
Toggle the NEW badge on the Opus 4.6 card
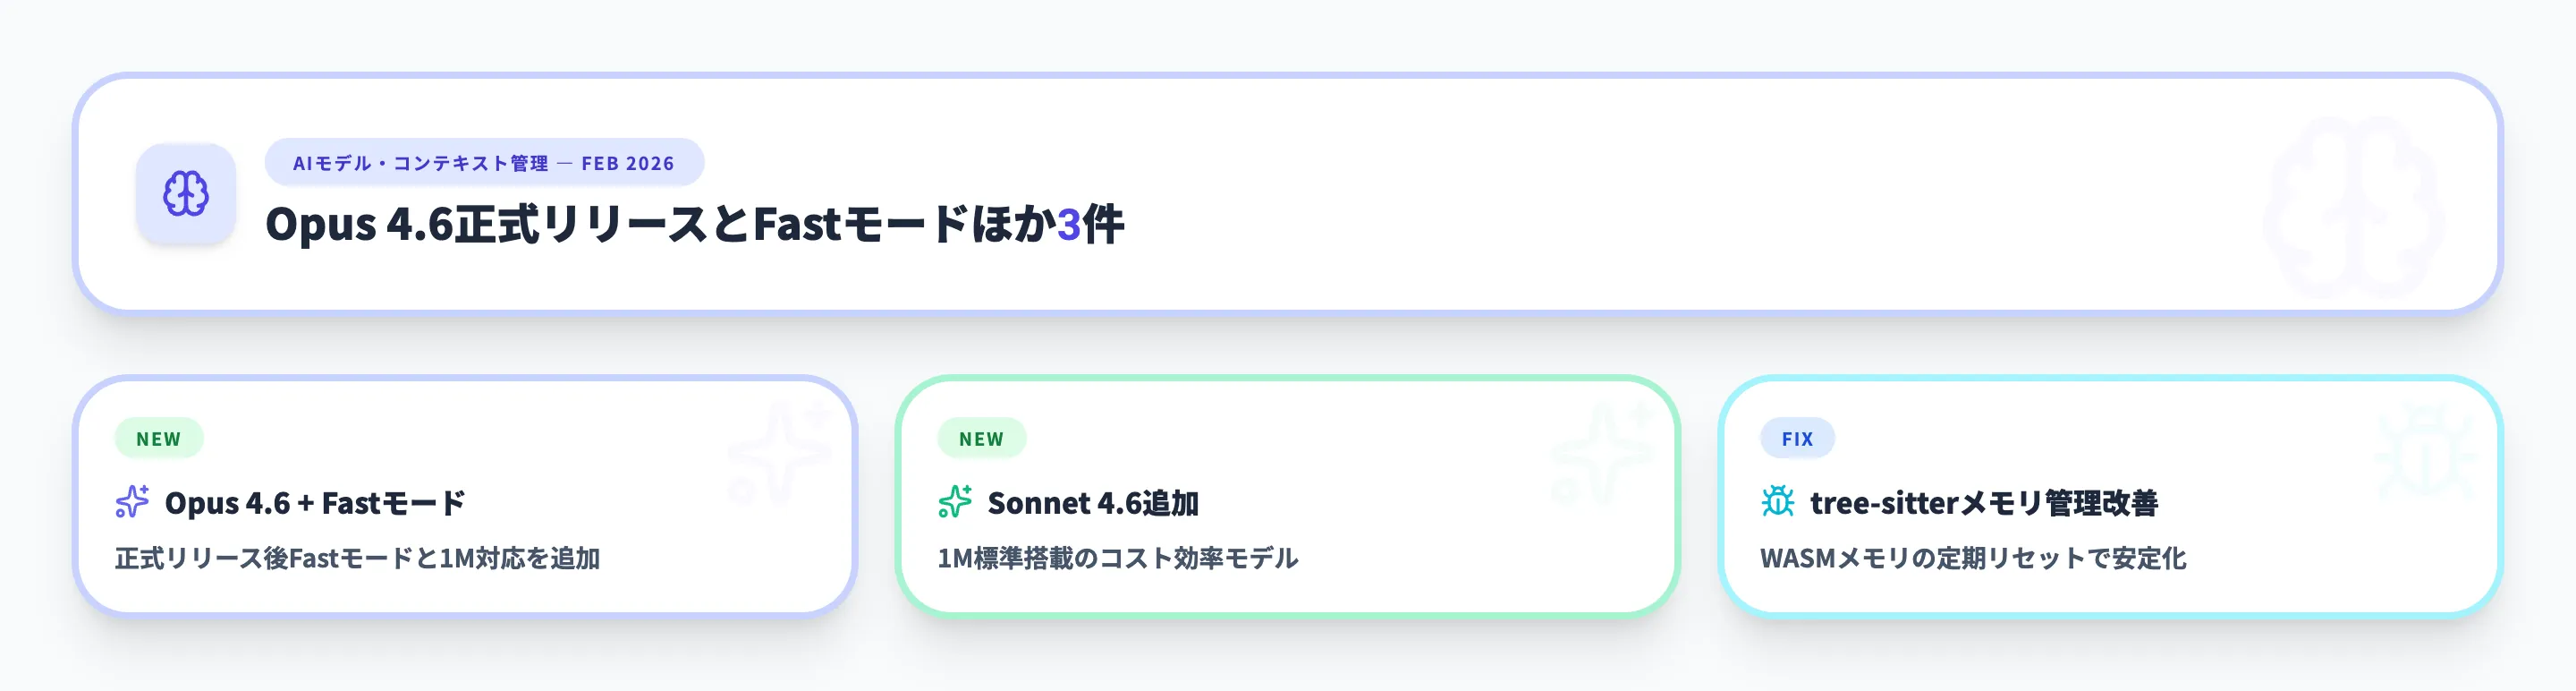point(158,438)
